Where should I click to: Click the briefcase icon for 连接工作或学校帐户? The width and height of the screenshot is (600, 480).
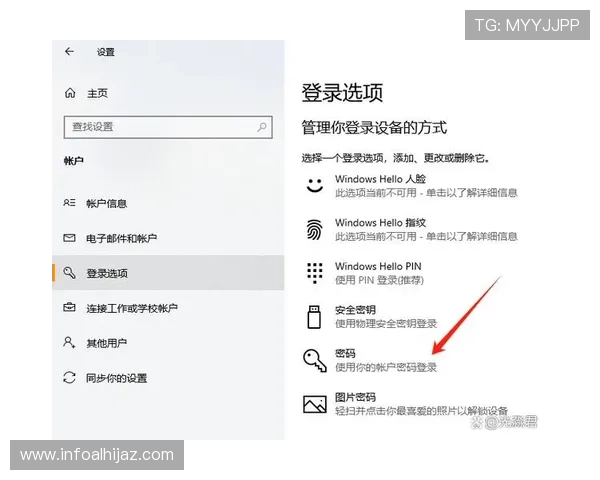[69, 307]
